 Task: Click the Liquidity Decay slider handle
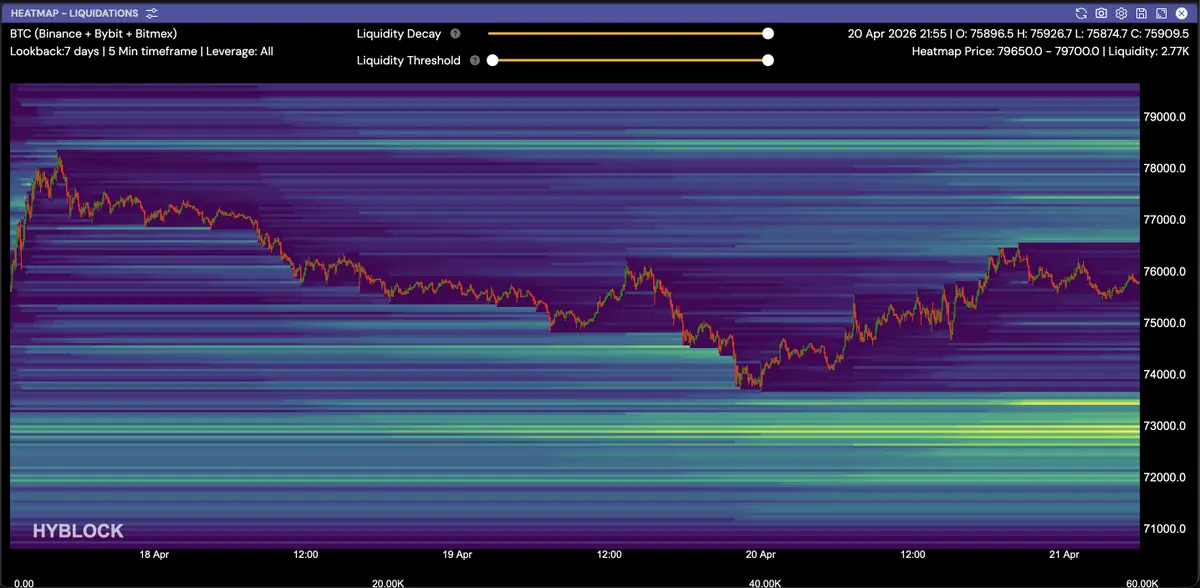coord(768,33)
